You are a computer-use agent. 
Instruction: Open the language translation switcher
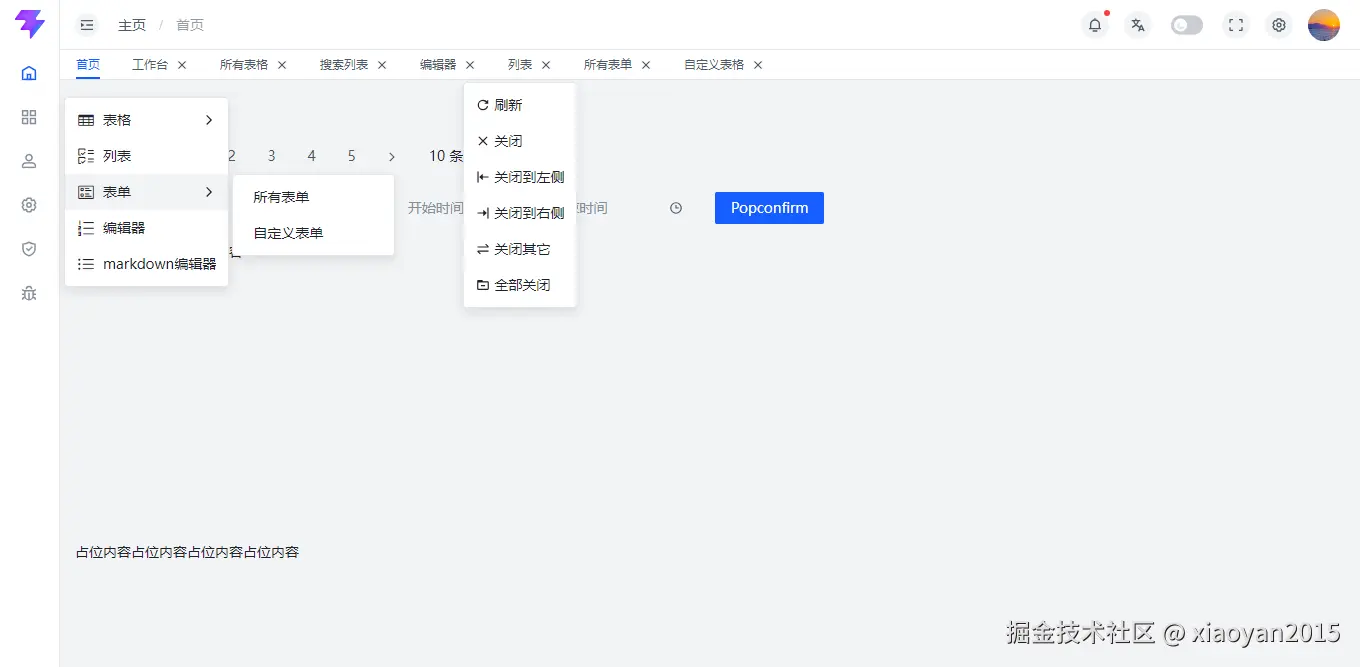click(1137, 25)
